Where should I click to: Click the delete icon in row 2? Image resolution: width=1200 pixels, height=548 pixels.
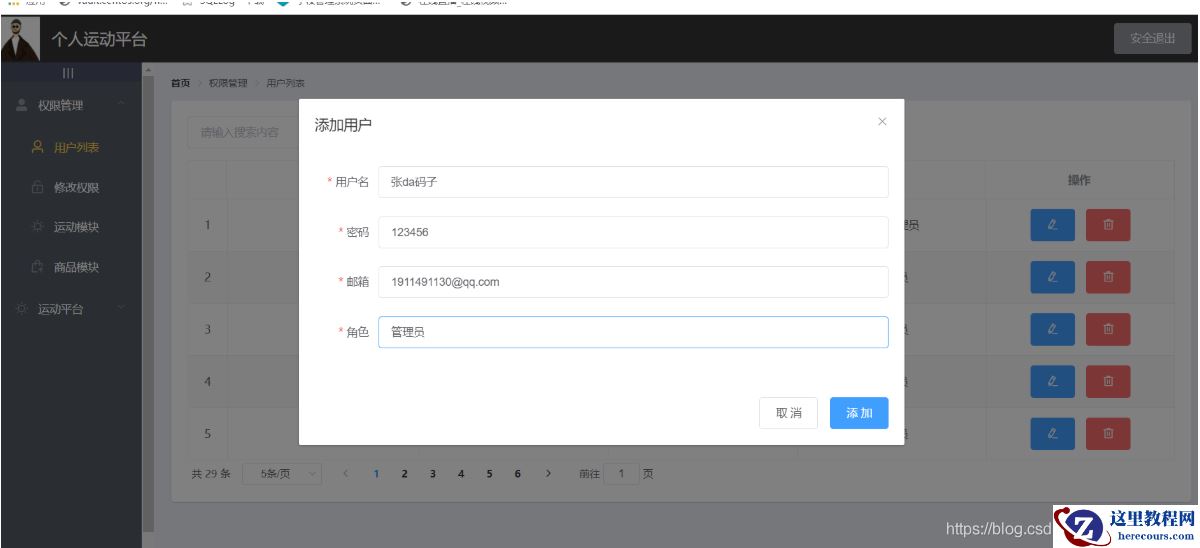(x=1108, y=277)
